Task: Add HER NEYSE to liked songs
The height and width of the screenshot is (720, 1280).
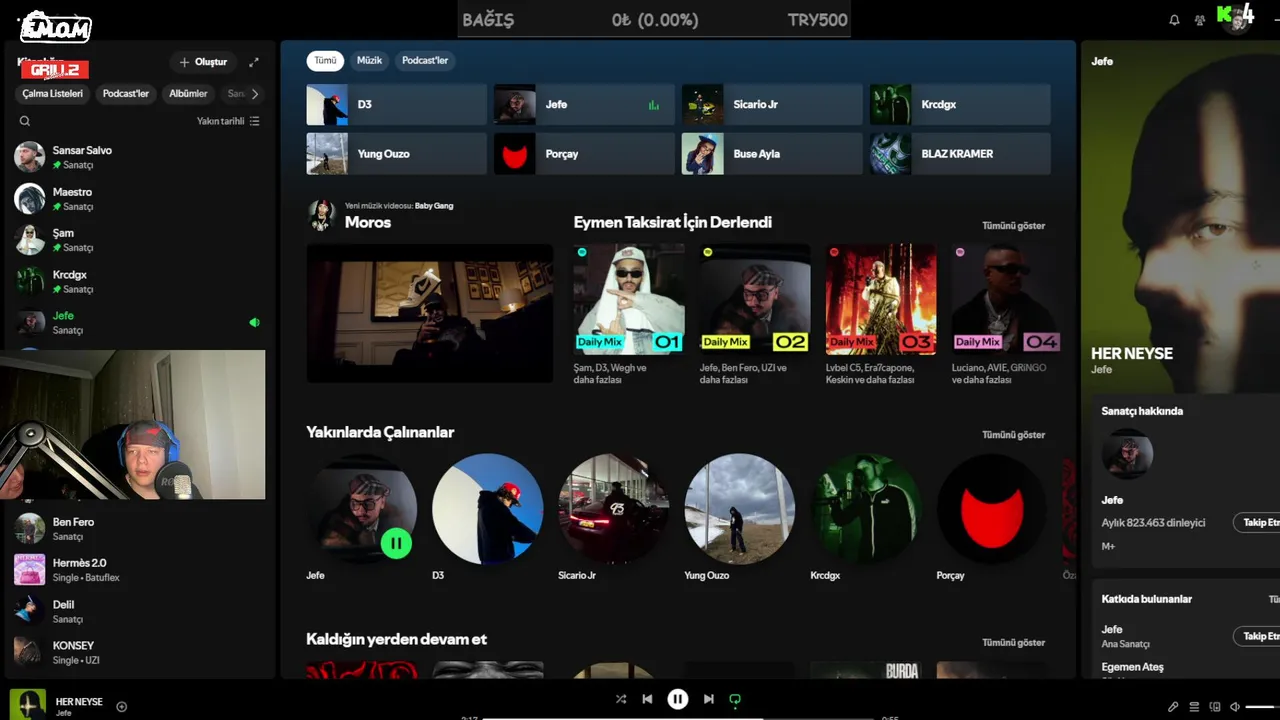Action: click(x=122, y=707)
